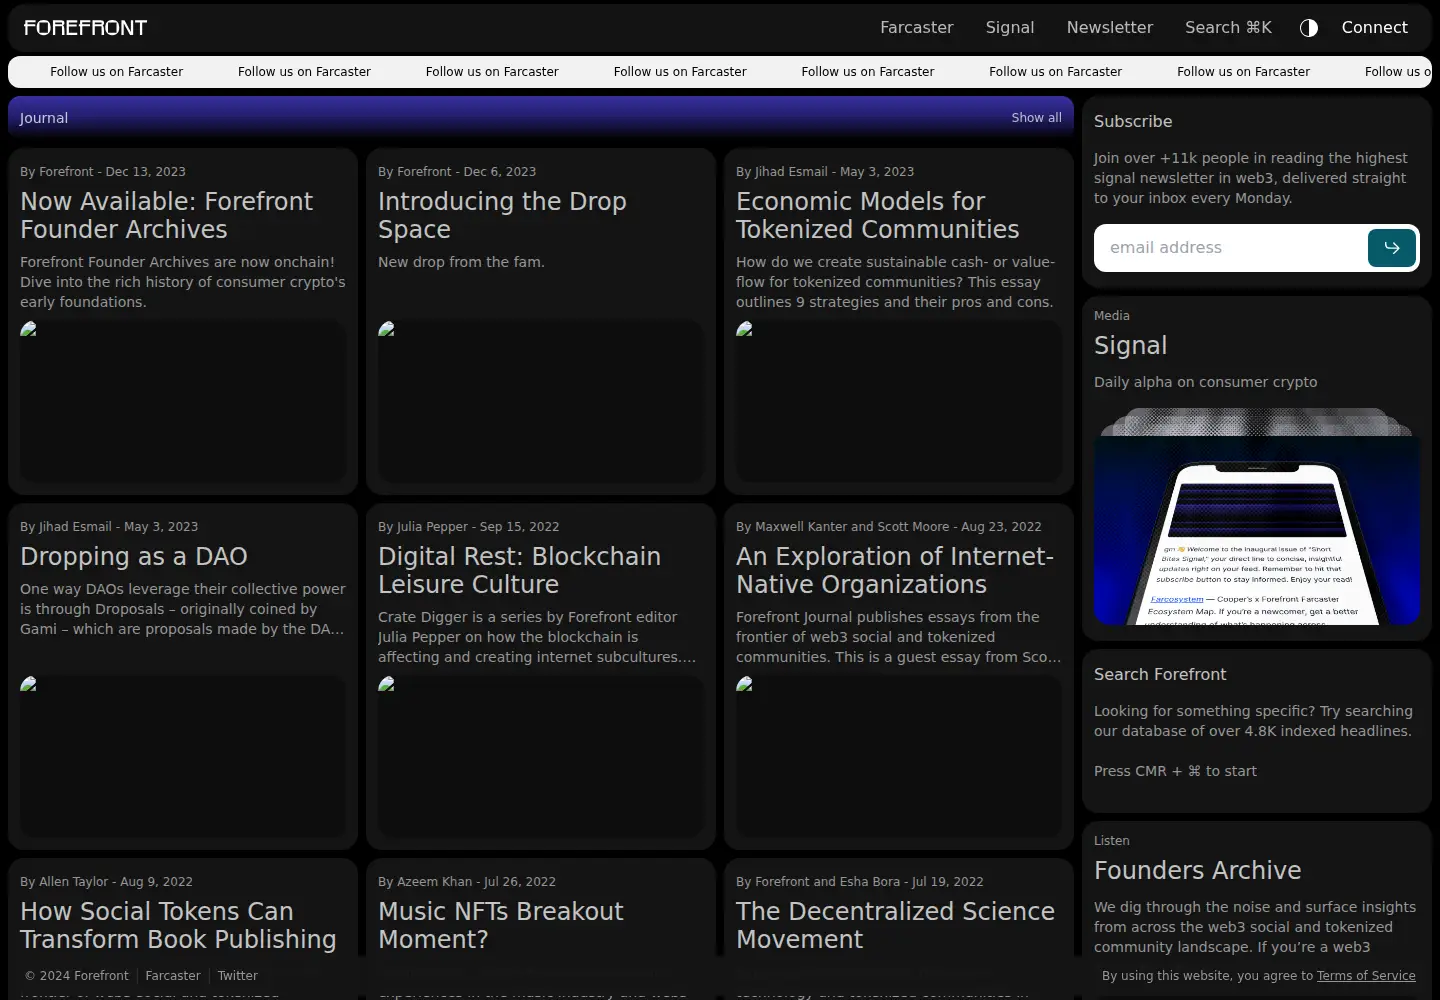
Task: Toggle the dark/light theme contrast icon
Action: pyautogui.click(x=1308, y=28)
